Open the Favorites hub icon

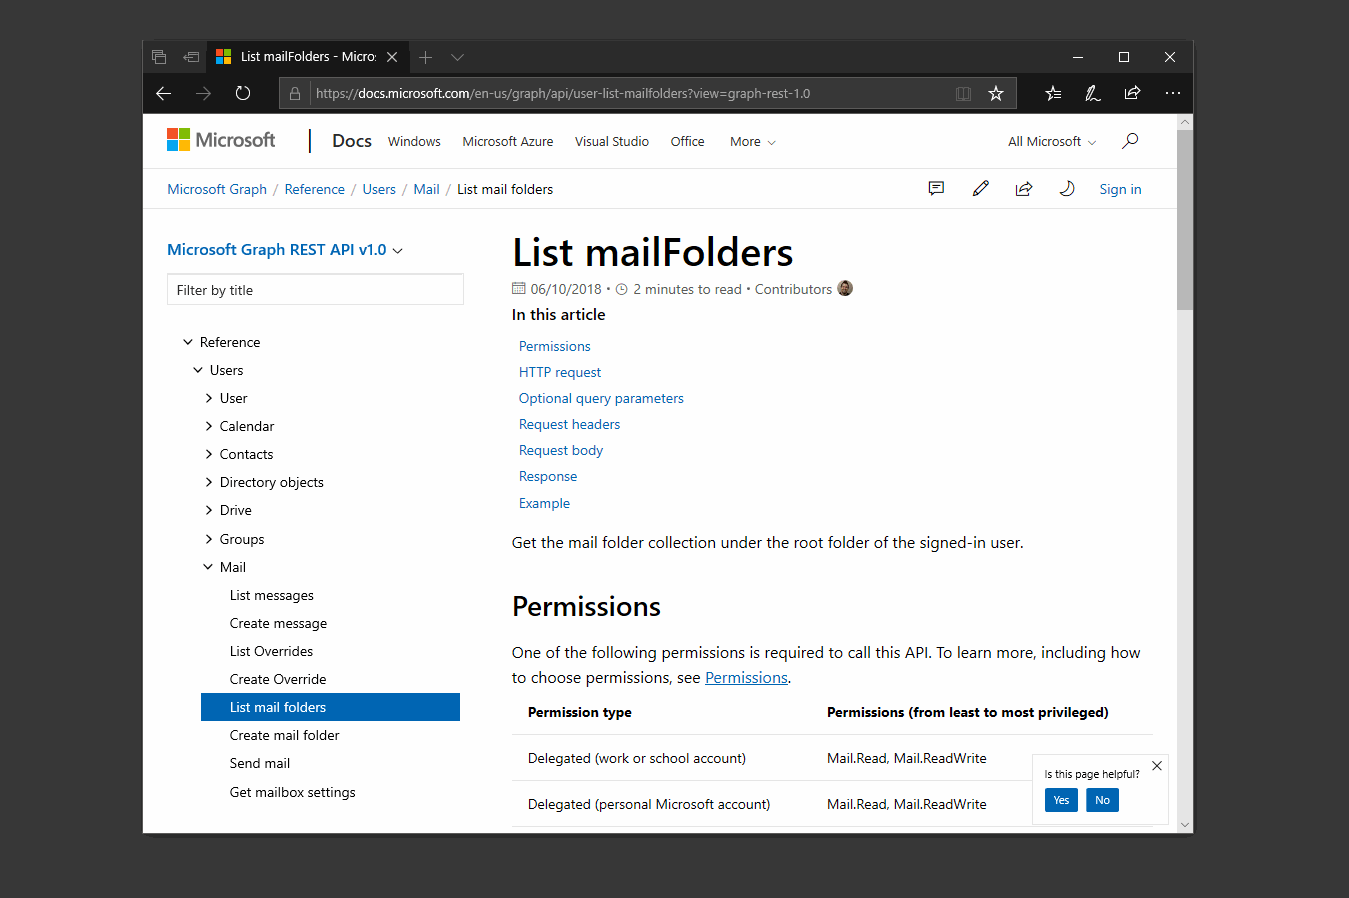click(1053, 93)
